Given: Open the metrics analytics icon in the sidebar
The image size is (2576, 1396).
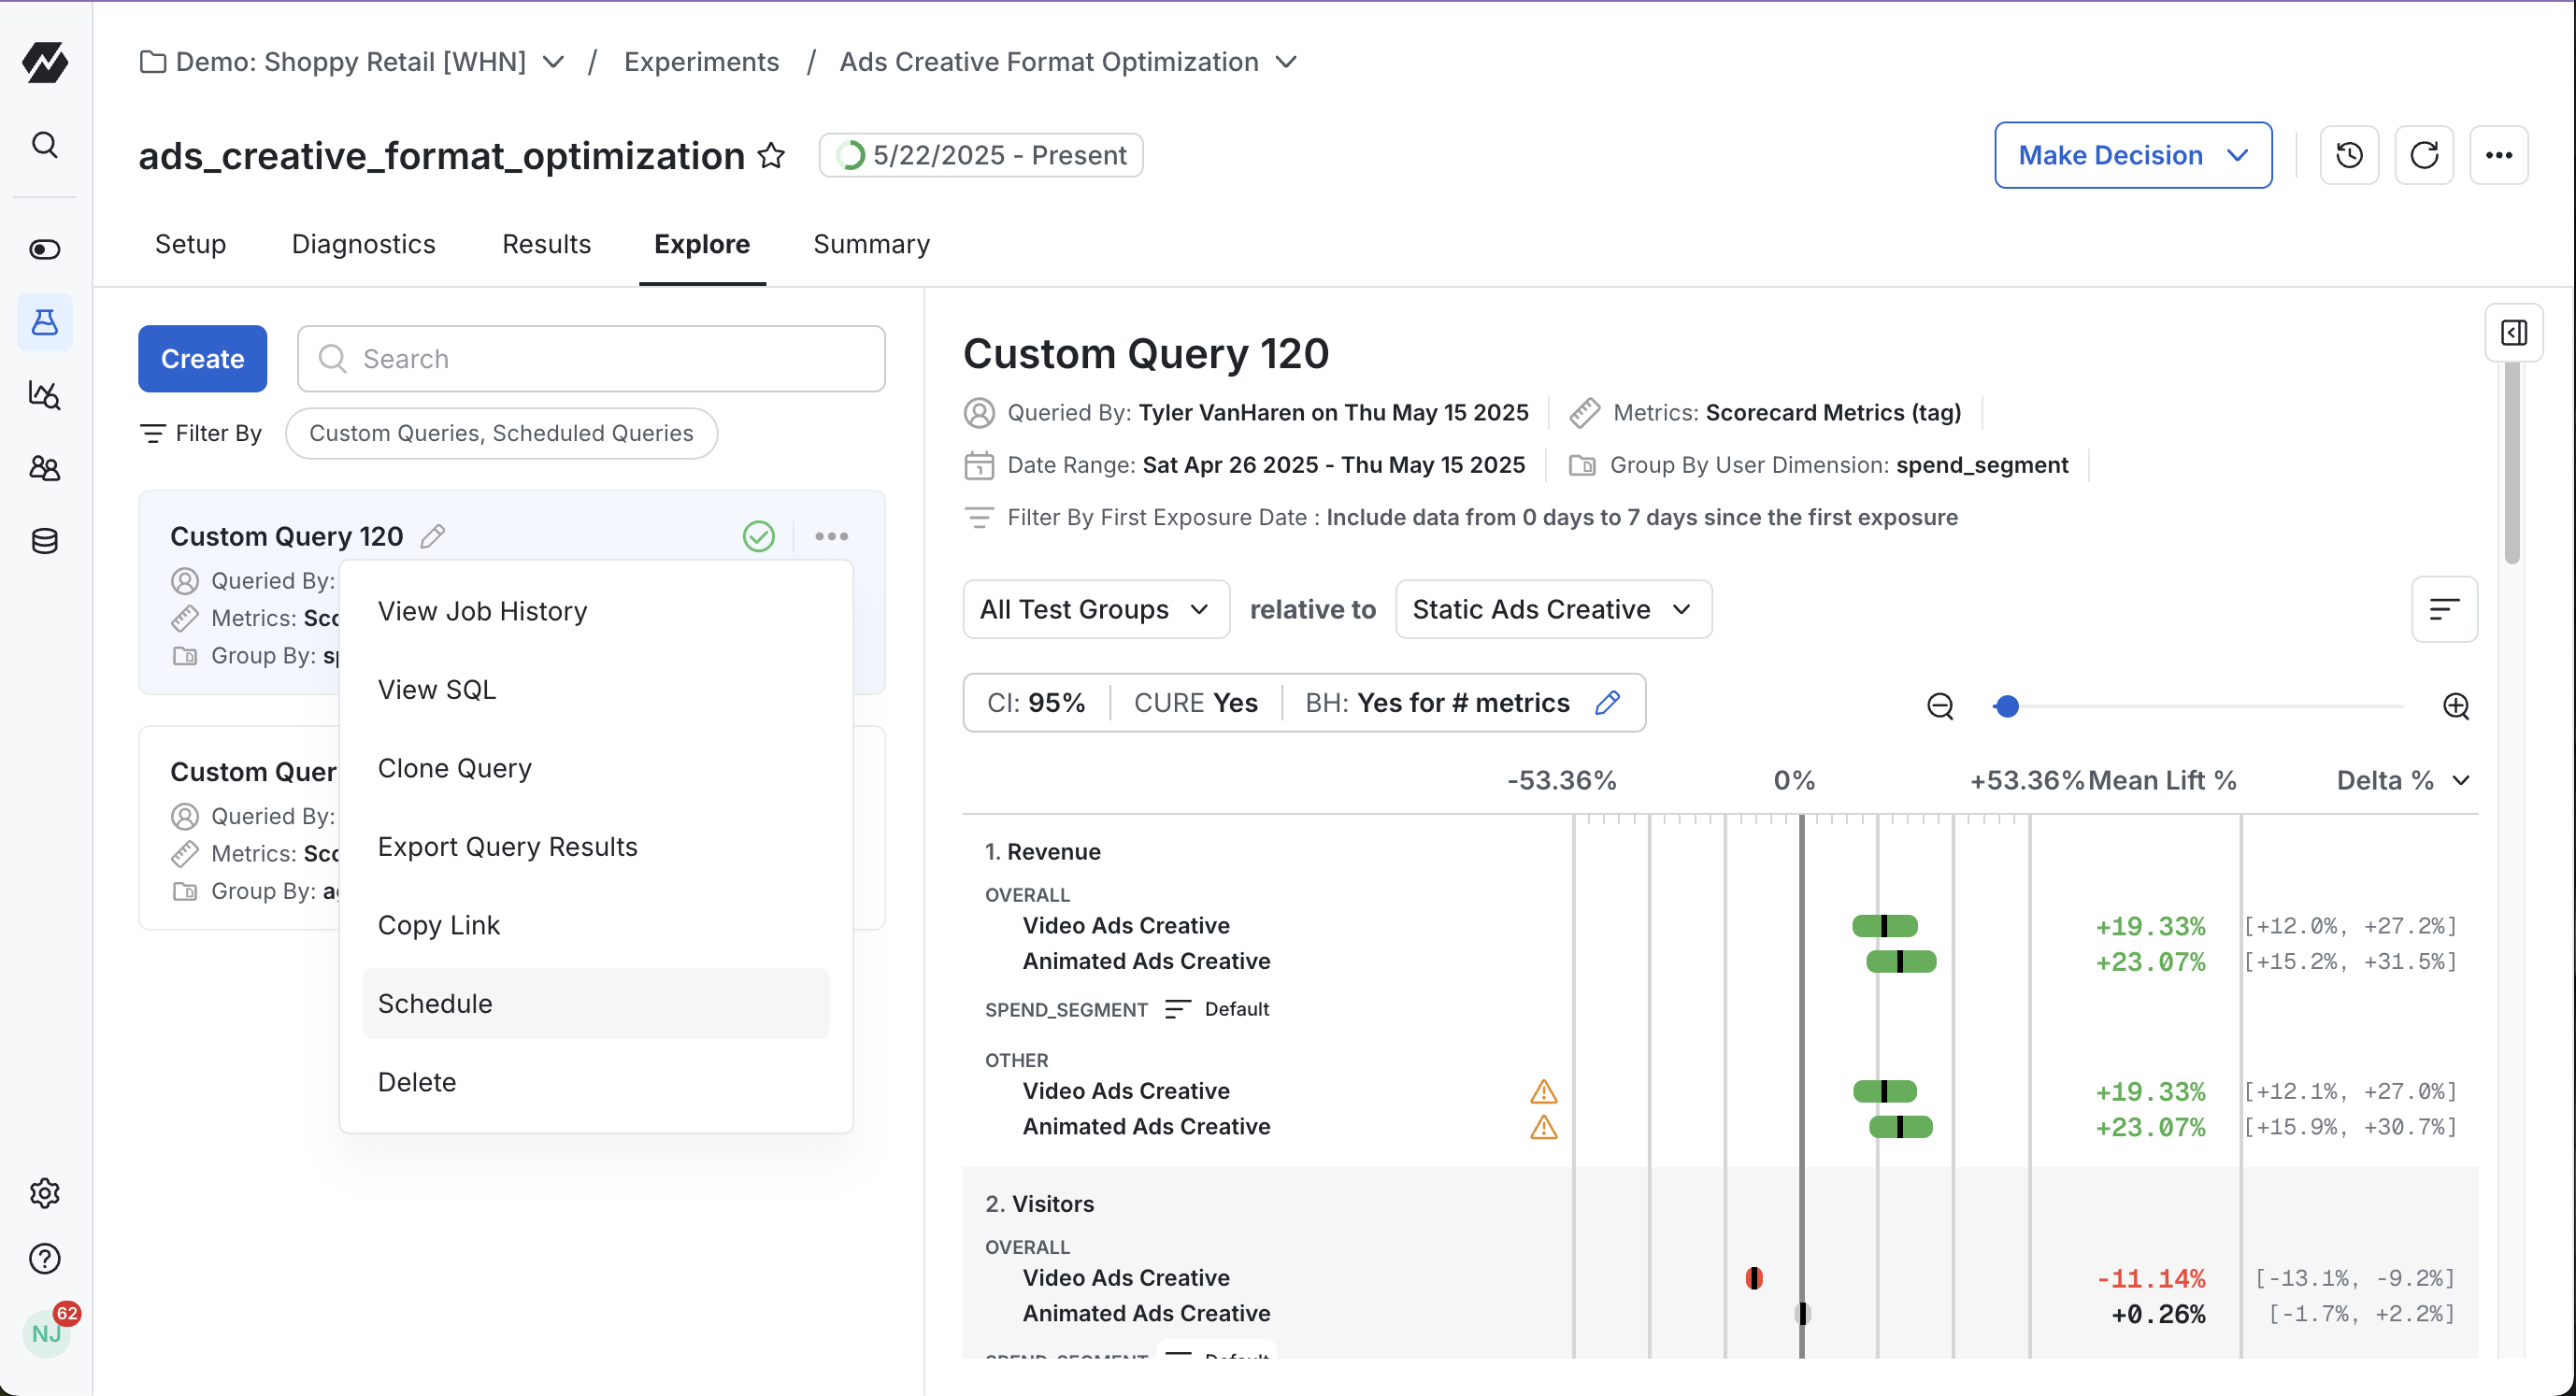Looking at the screenshot, I should [x=45, y=395].
